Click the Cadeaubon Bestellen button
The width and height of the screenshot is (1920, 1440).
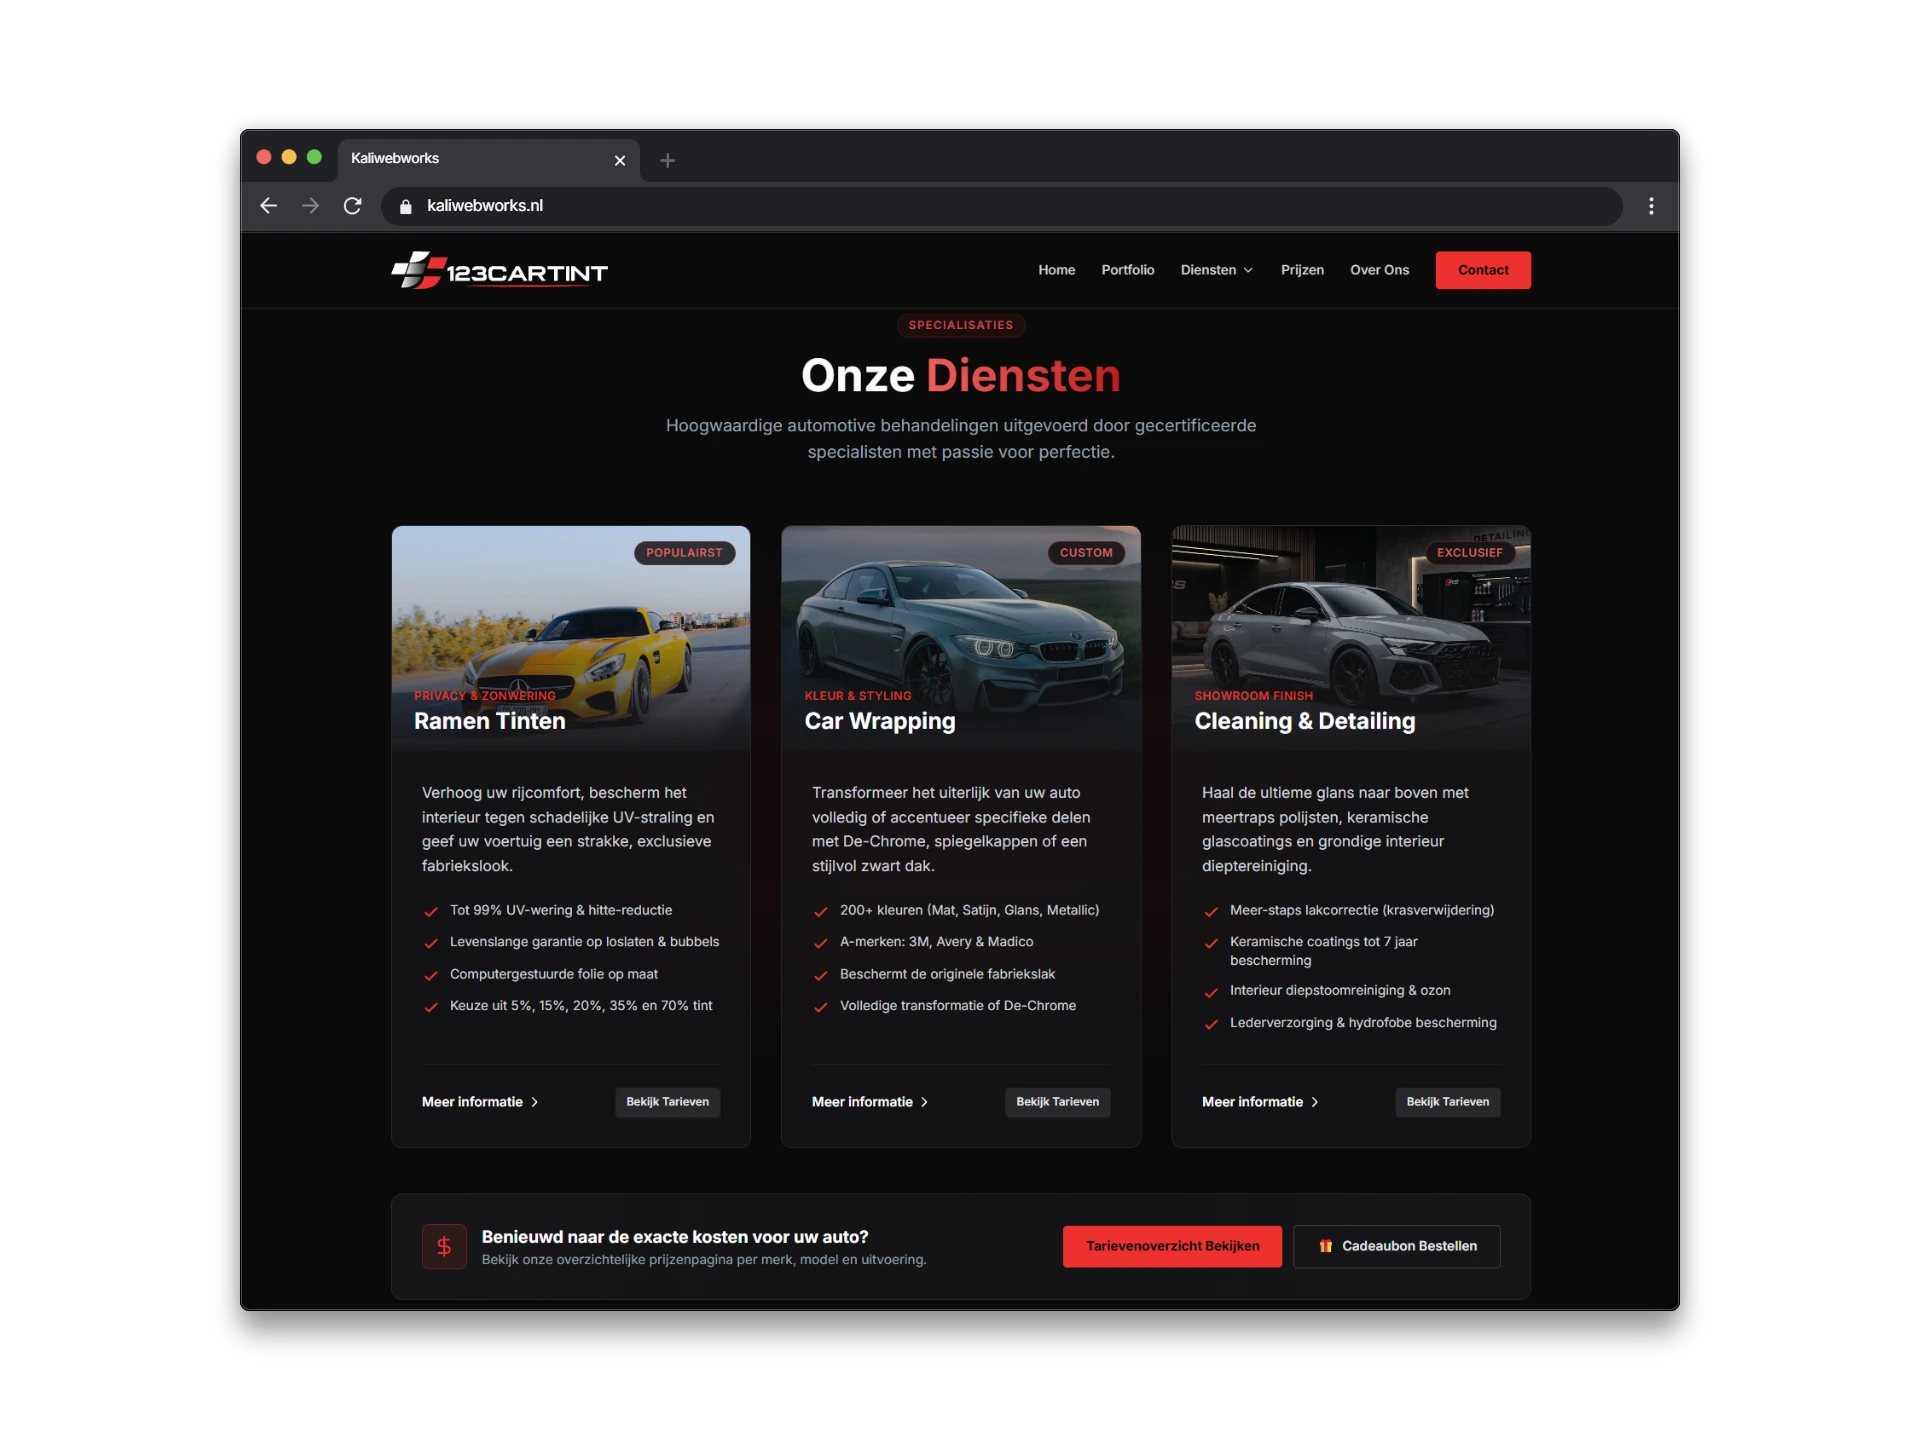(1397, 1246)
